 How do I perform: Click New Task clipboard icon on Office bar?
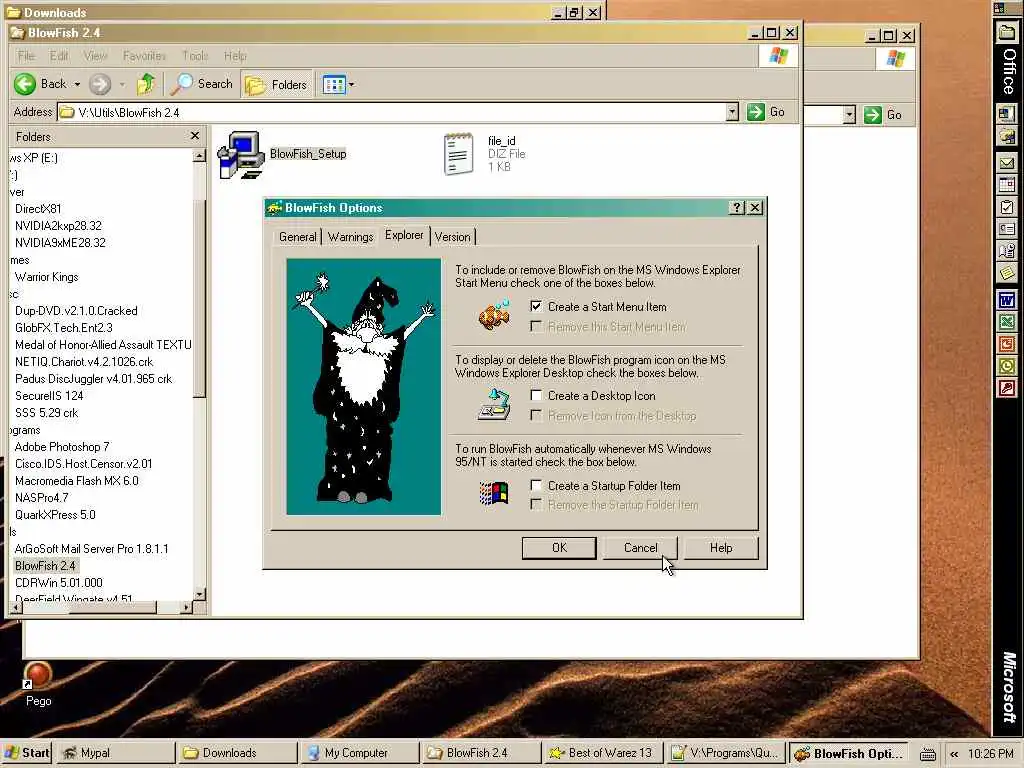point(1006,208)
